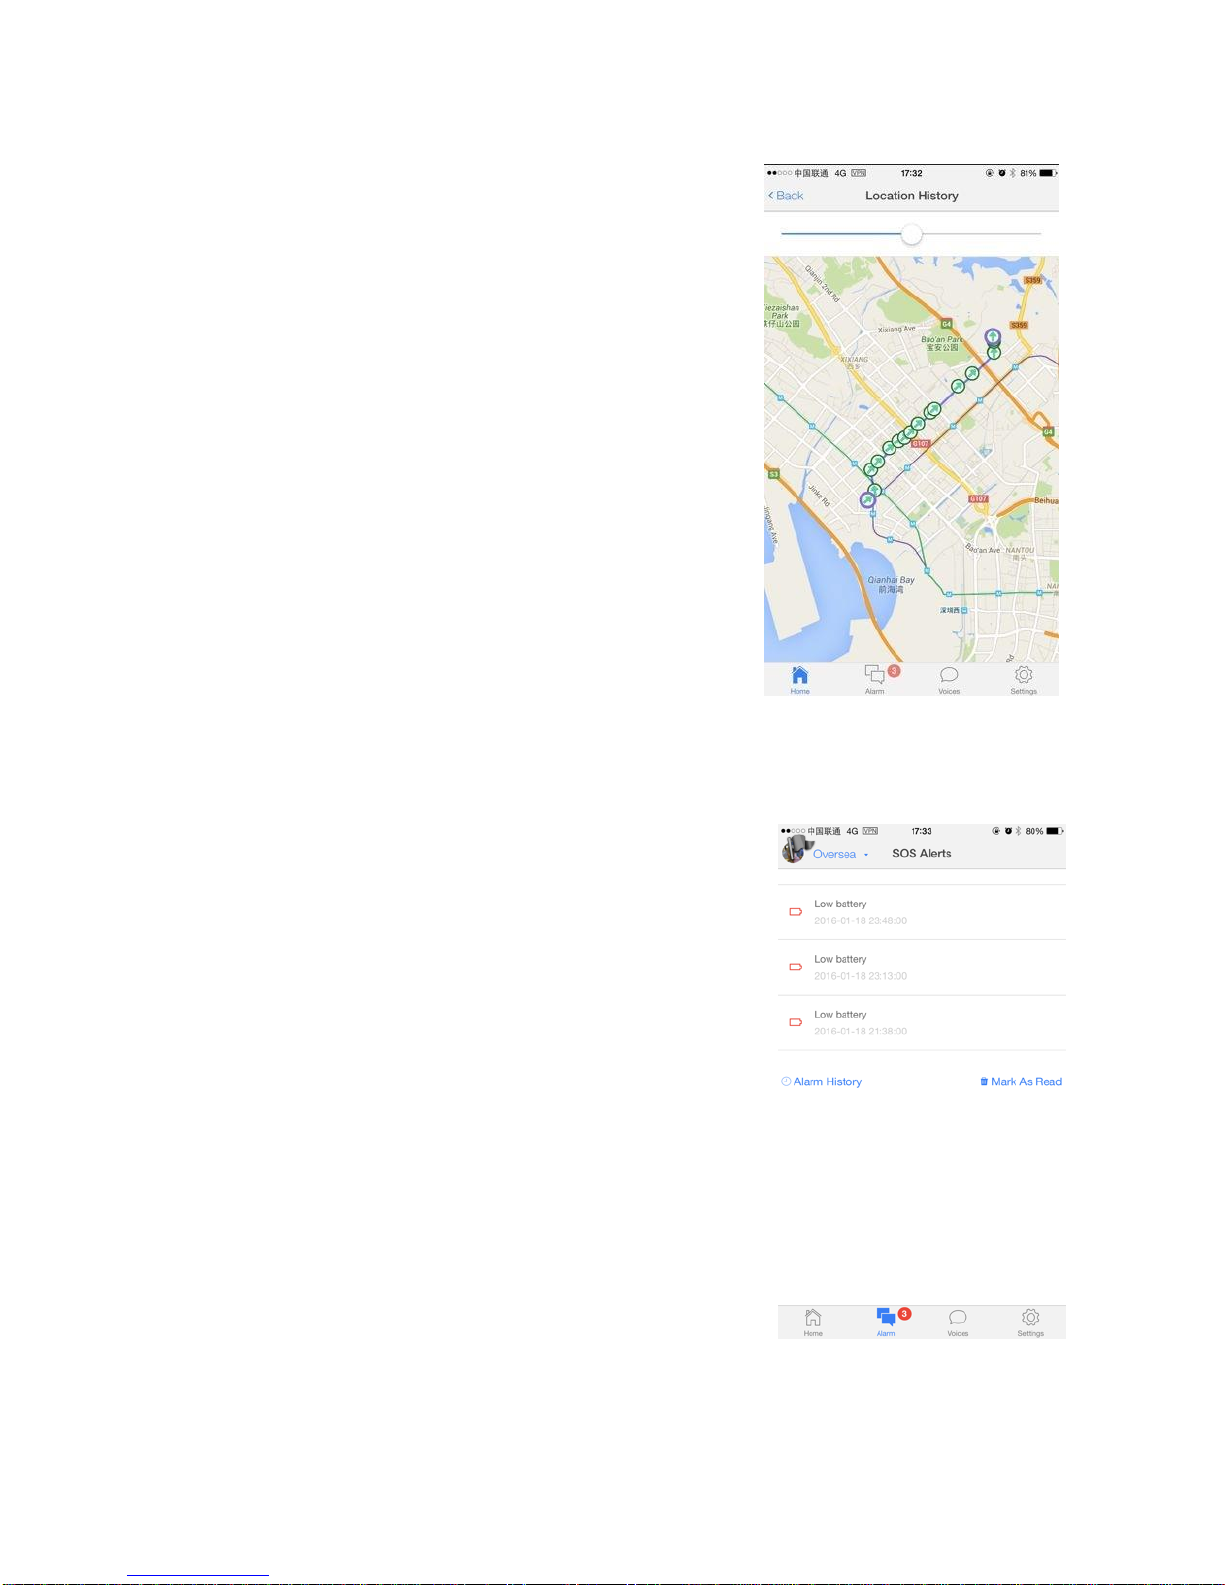The image size is (1225, 1585).
Task: Select the purple start marker on map
Action: coord(867,500)
